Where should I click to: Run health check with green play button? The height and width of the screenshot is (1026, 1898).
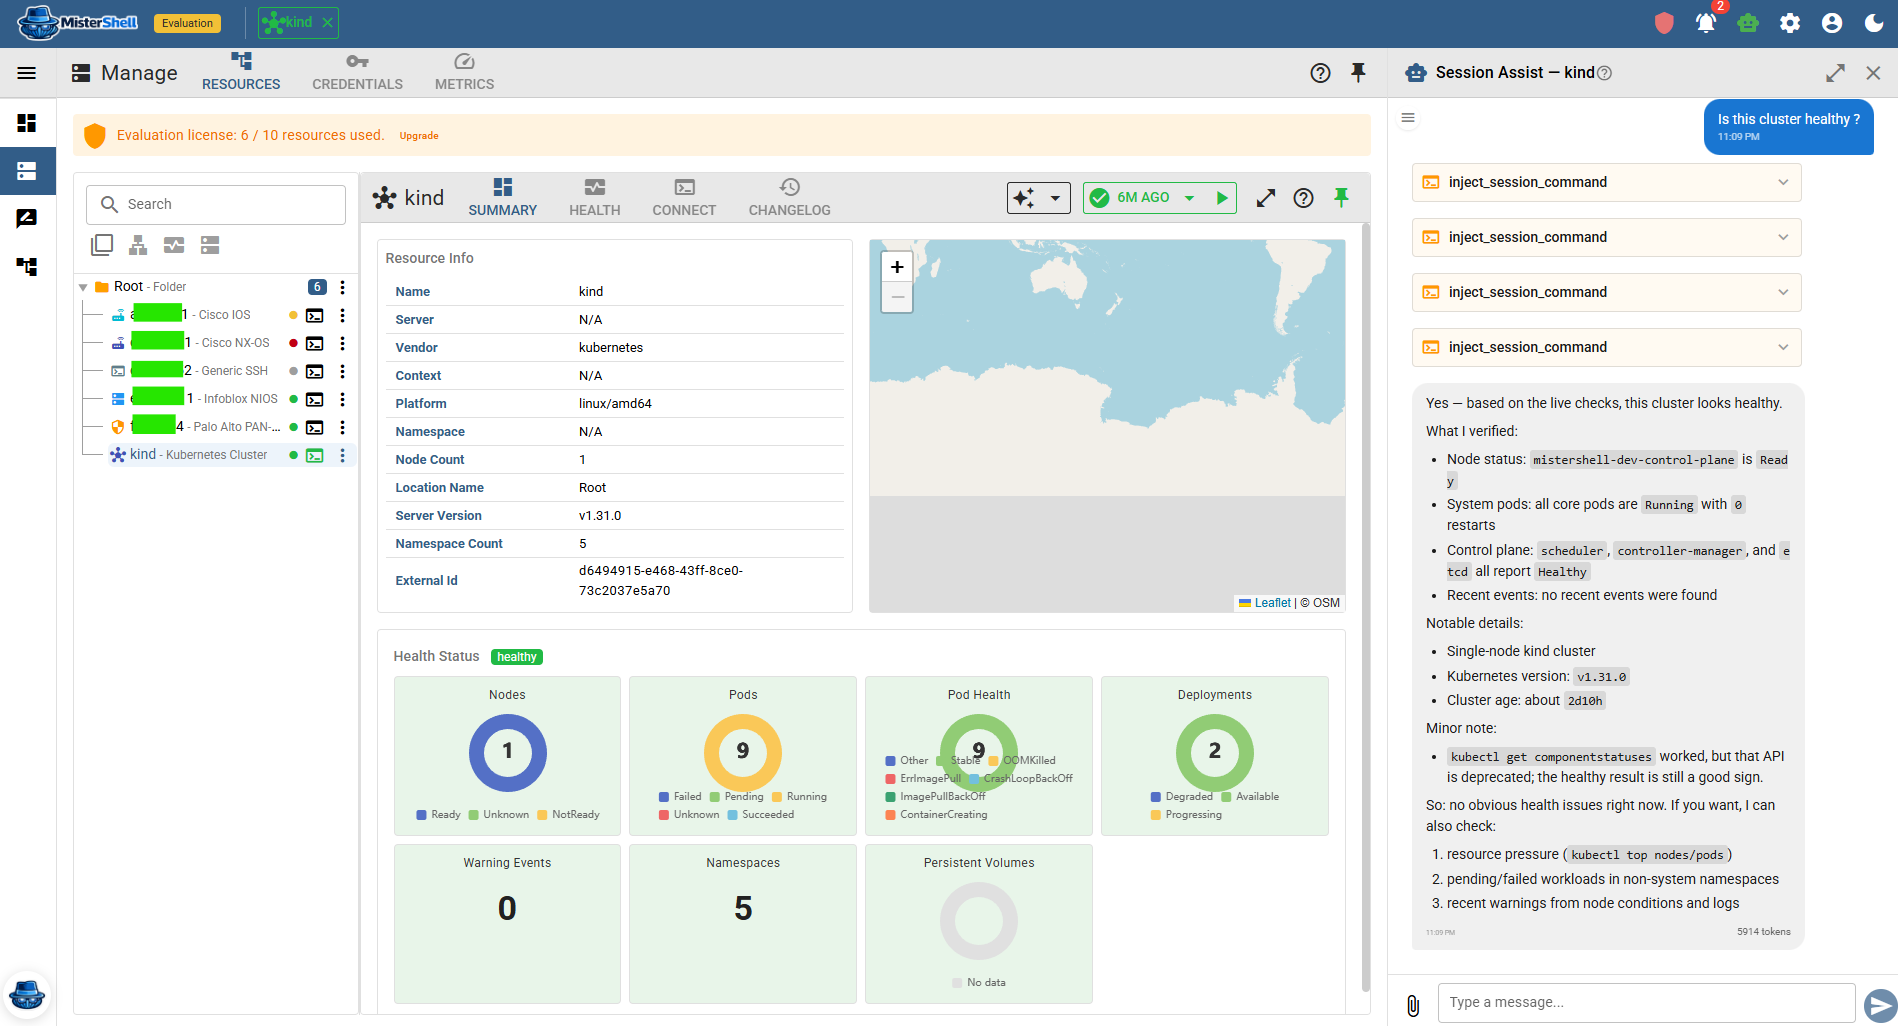(1222, 198)
